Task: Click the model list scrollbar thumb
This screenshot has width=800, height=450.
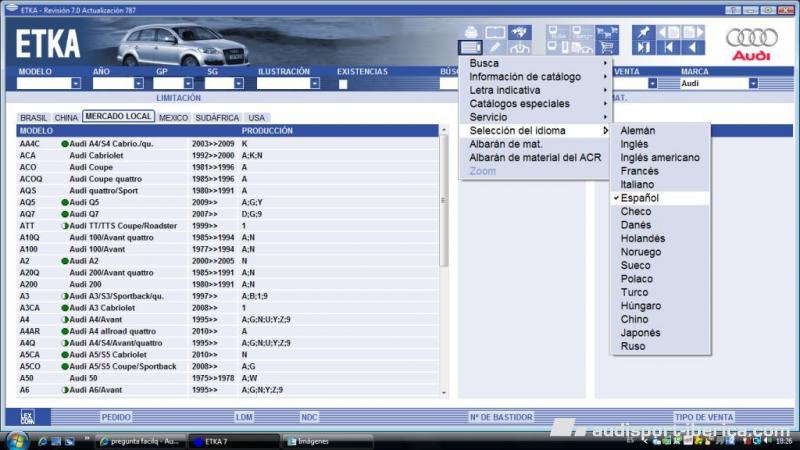Action: [x=443, y=200]
